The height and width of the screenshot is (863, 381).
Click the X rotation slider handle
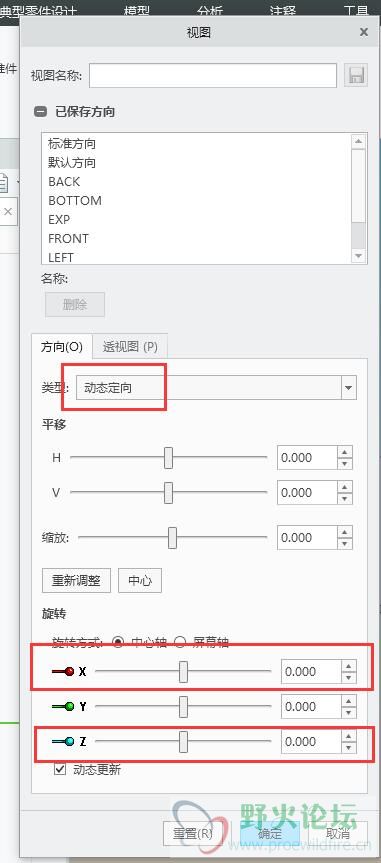[x=183, y=671]
